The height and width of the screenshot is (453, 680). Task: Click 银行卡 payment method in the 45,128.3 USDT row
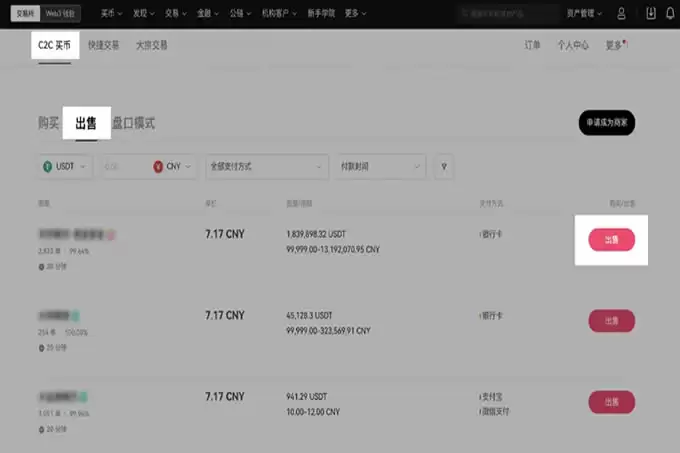pos(491,316)
